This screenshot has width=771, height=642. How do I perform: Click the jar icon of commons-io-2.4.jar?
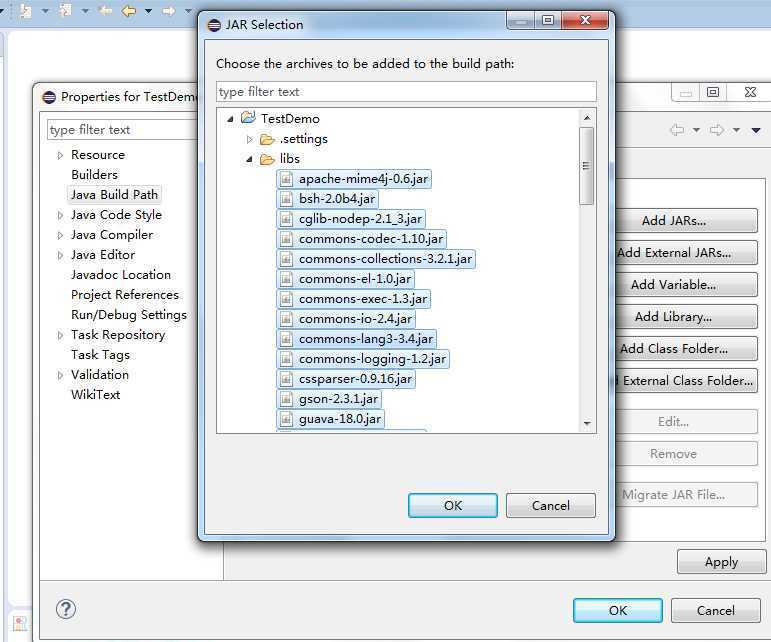click(x=286, y=320)
